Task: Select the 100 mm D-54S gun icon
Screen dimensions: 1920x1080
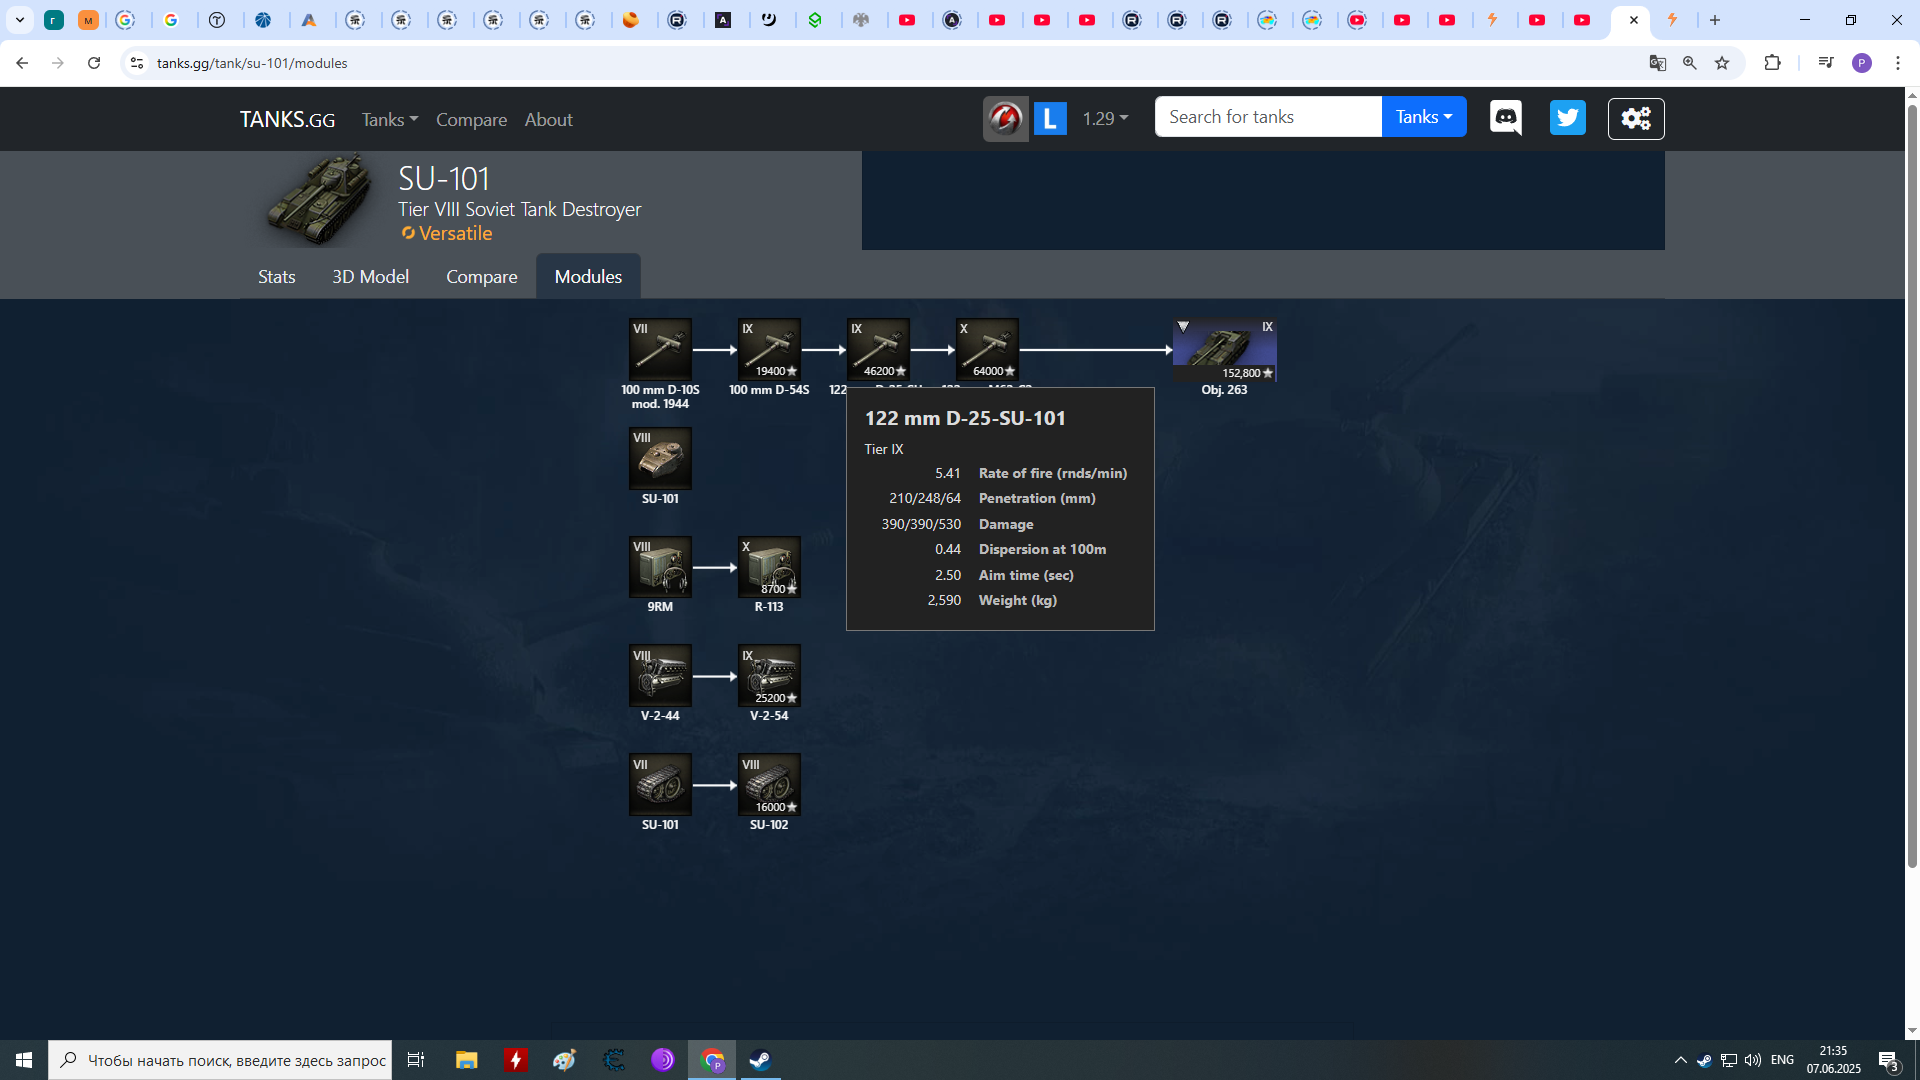Action: tap(769, 349)
